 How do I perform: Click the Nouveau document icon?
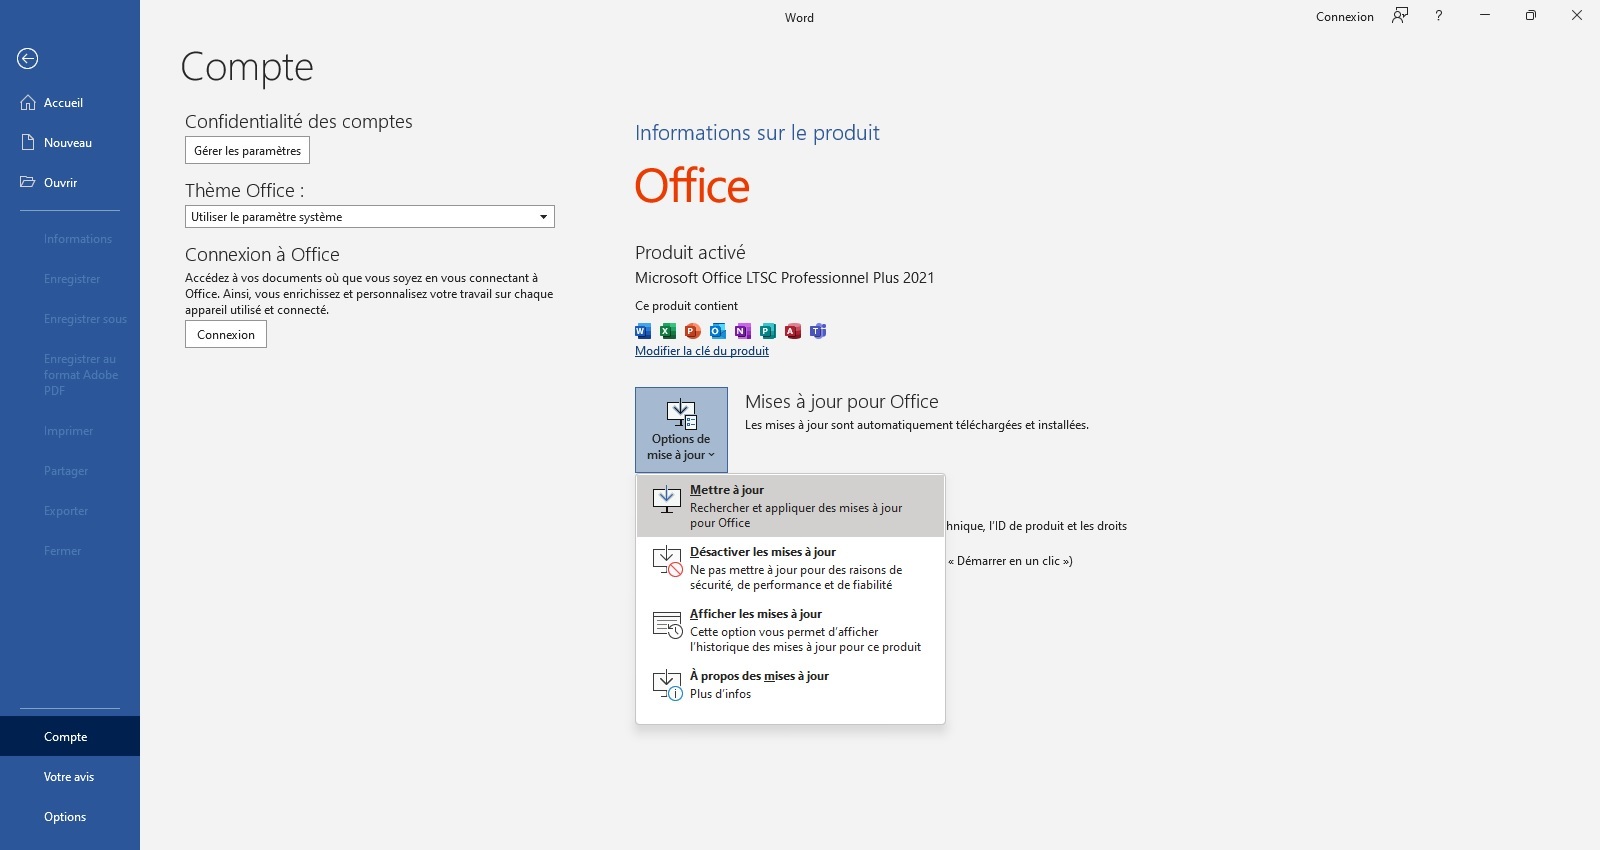28,143
